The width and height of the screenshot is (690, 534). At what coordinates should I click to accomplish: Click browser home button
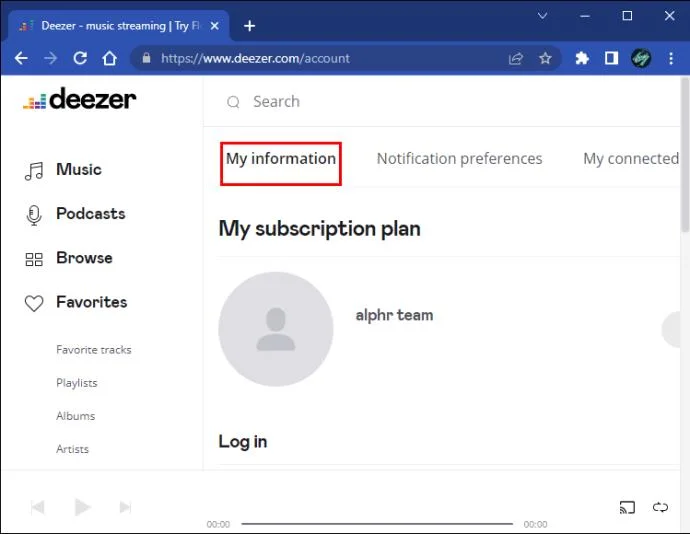(110, 58)
